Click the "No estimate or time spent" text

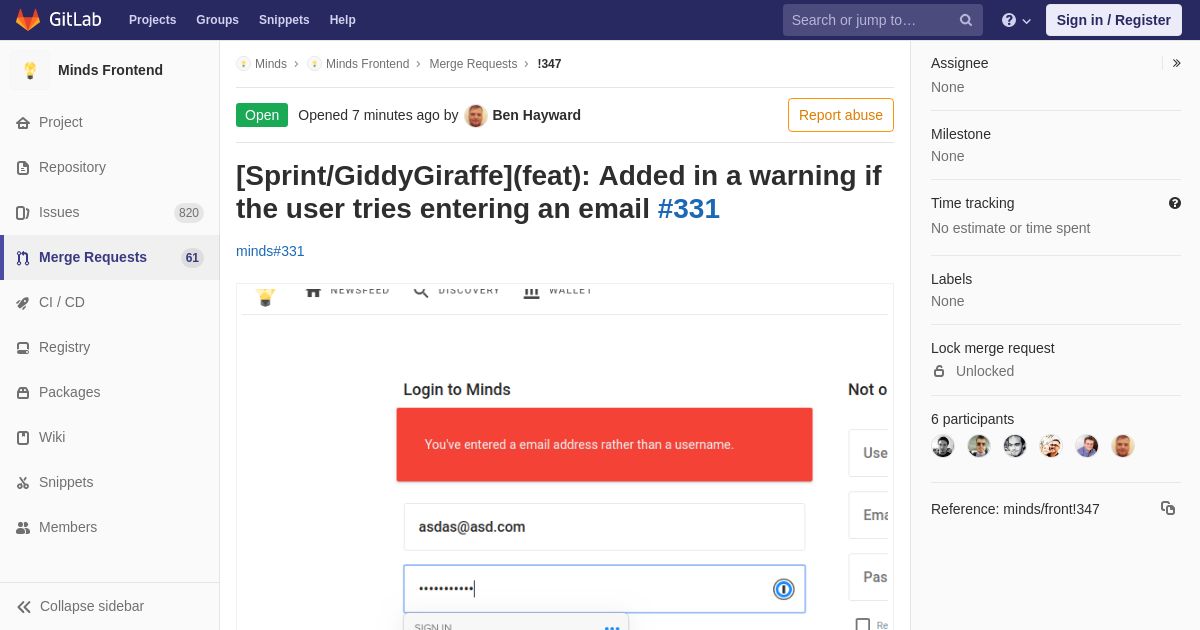(1011, 228)
